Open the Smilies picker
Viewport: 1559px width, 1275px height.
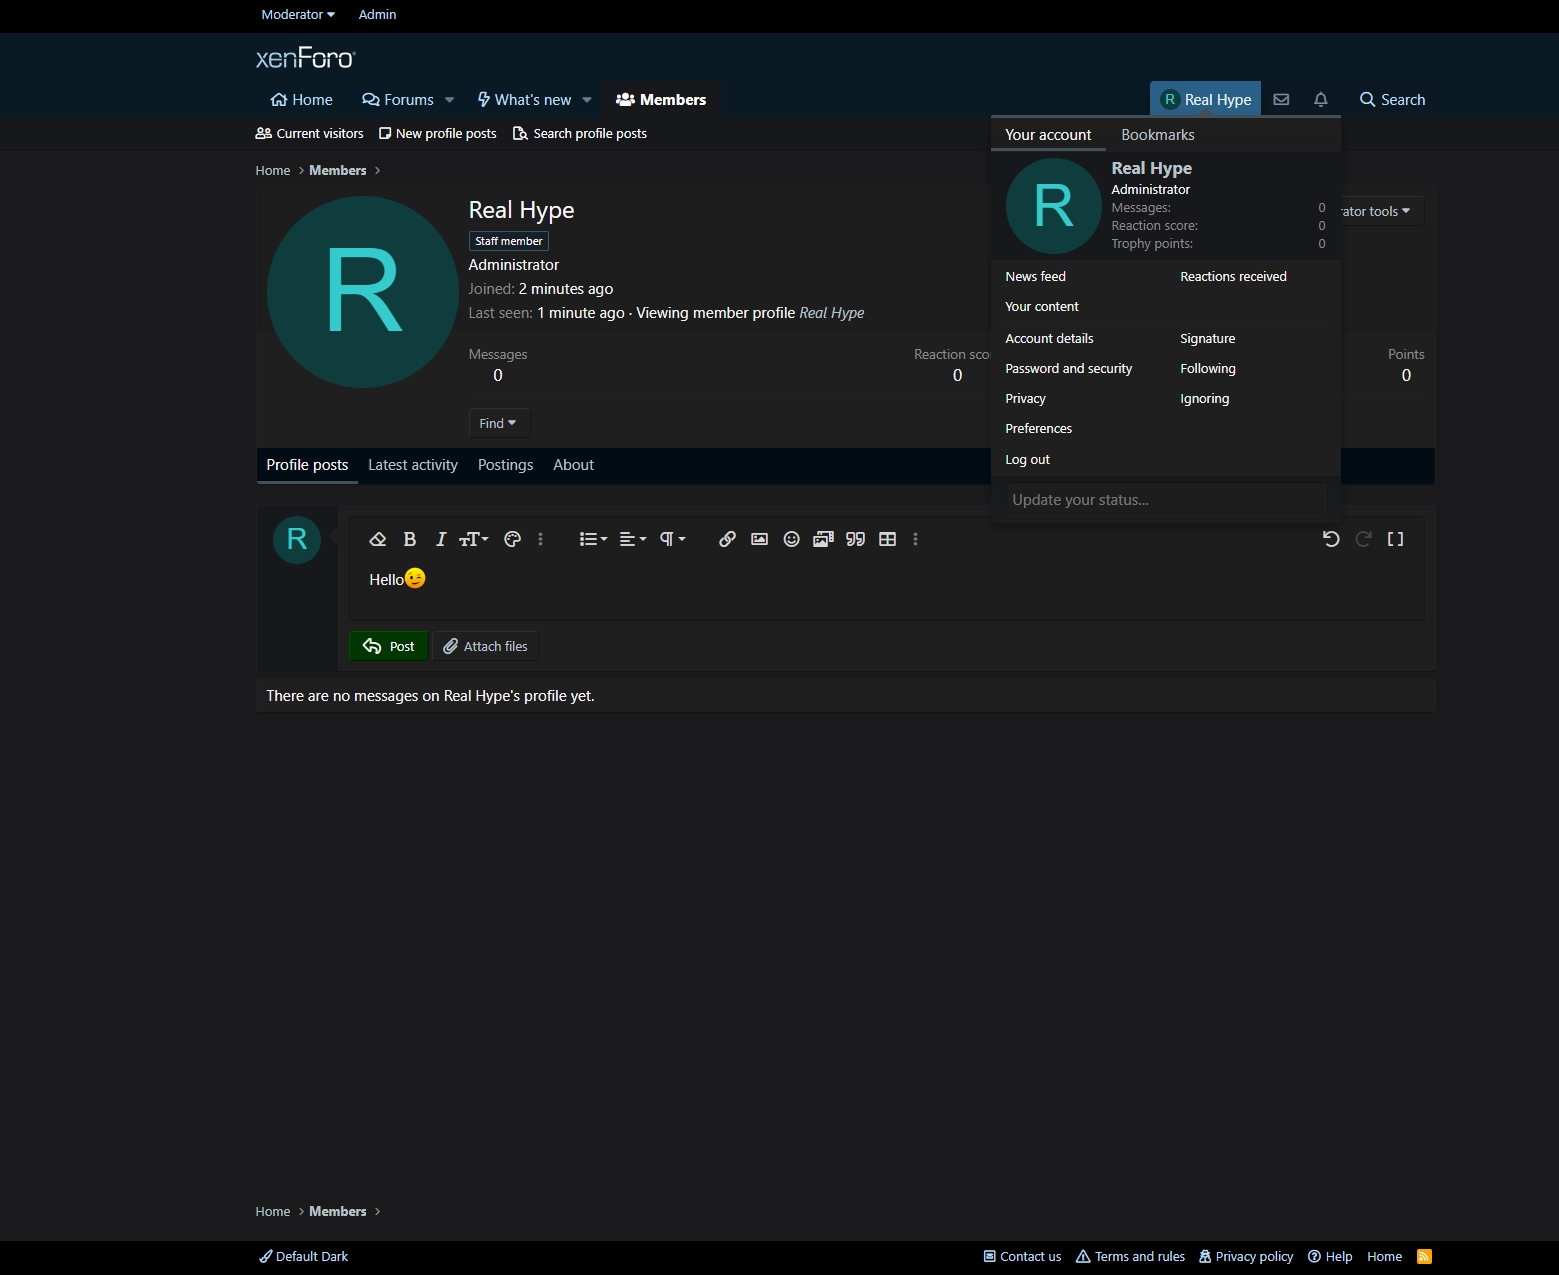coord(791,539)
